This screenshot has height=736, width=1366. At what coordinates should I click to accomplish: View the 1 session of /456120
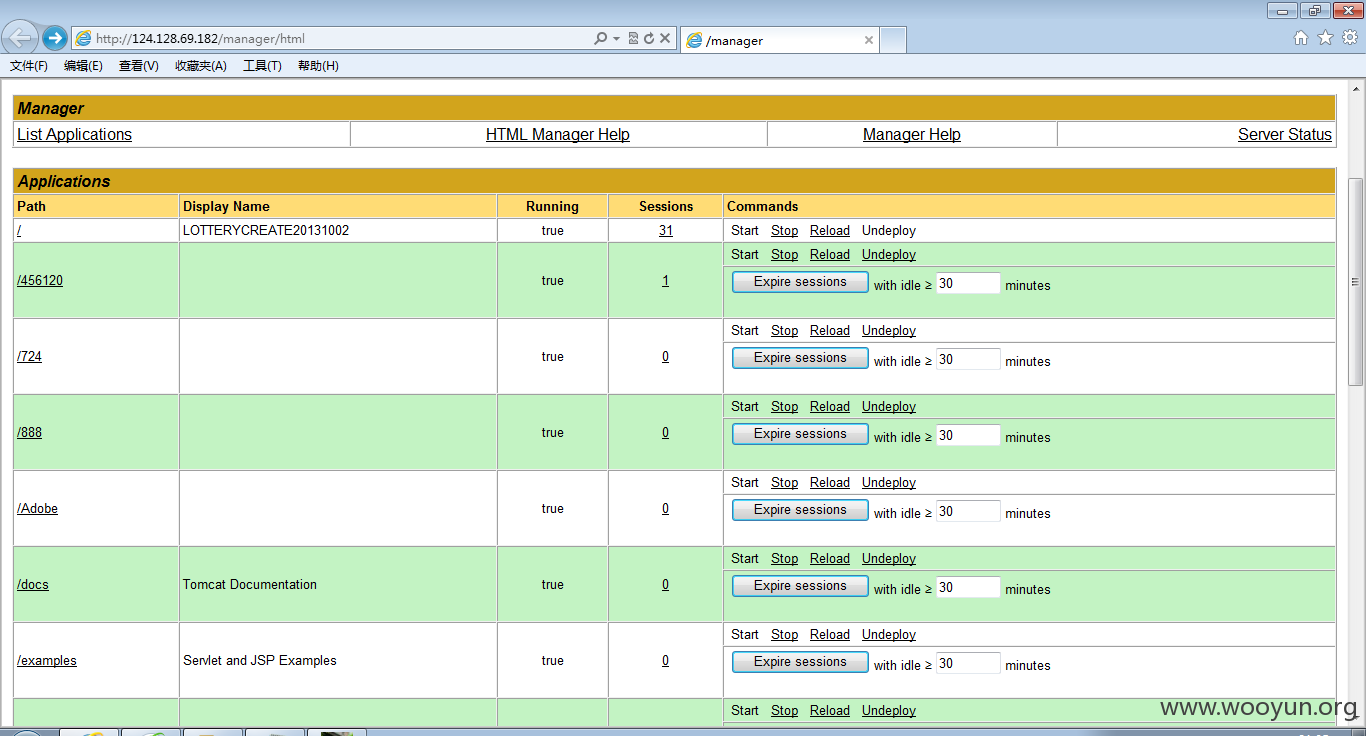665,281
